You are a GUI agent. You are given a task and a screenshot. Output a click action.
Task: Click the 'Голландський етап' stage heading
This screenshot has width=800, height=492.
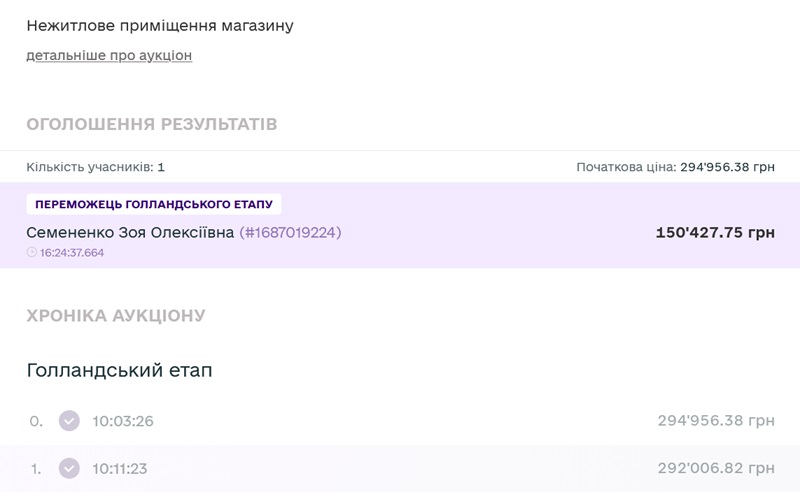(119, 371)
